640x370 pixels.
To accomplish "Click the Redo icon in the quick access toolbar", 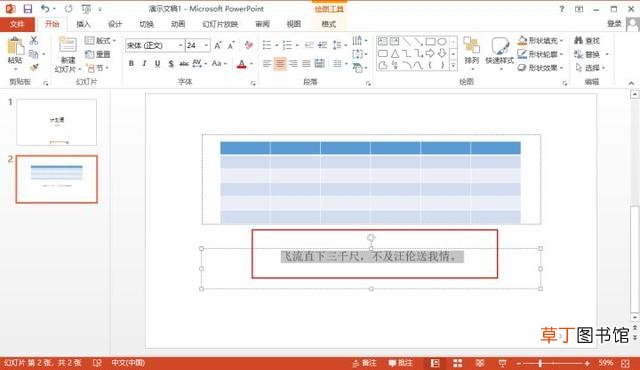I will pyautogui.click(x=69, y=9).
